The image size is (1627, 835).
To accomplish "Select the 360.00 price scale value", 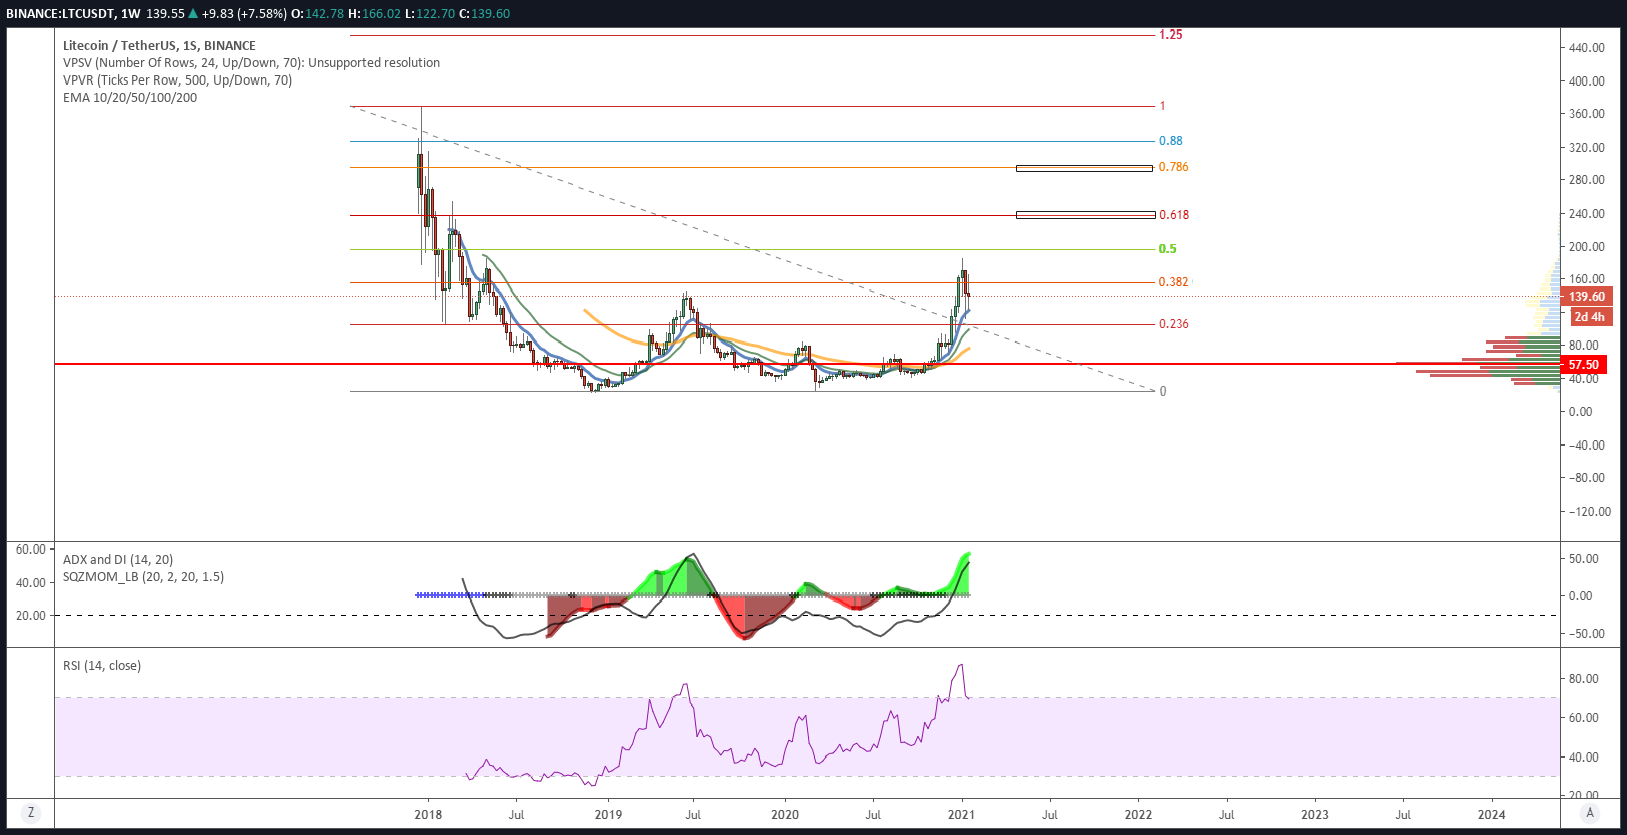I will point(1587,114).
